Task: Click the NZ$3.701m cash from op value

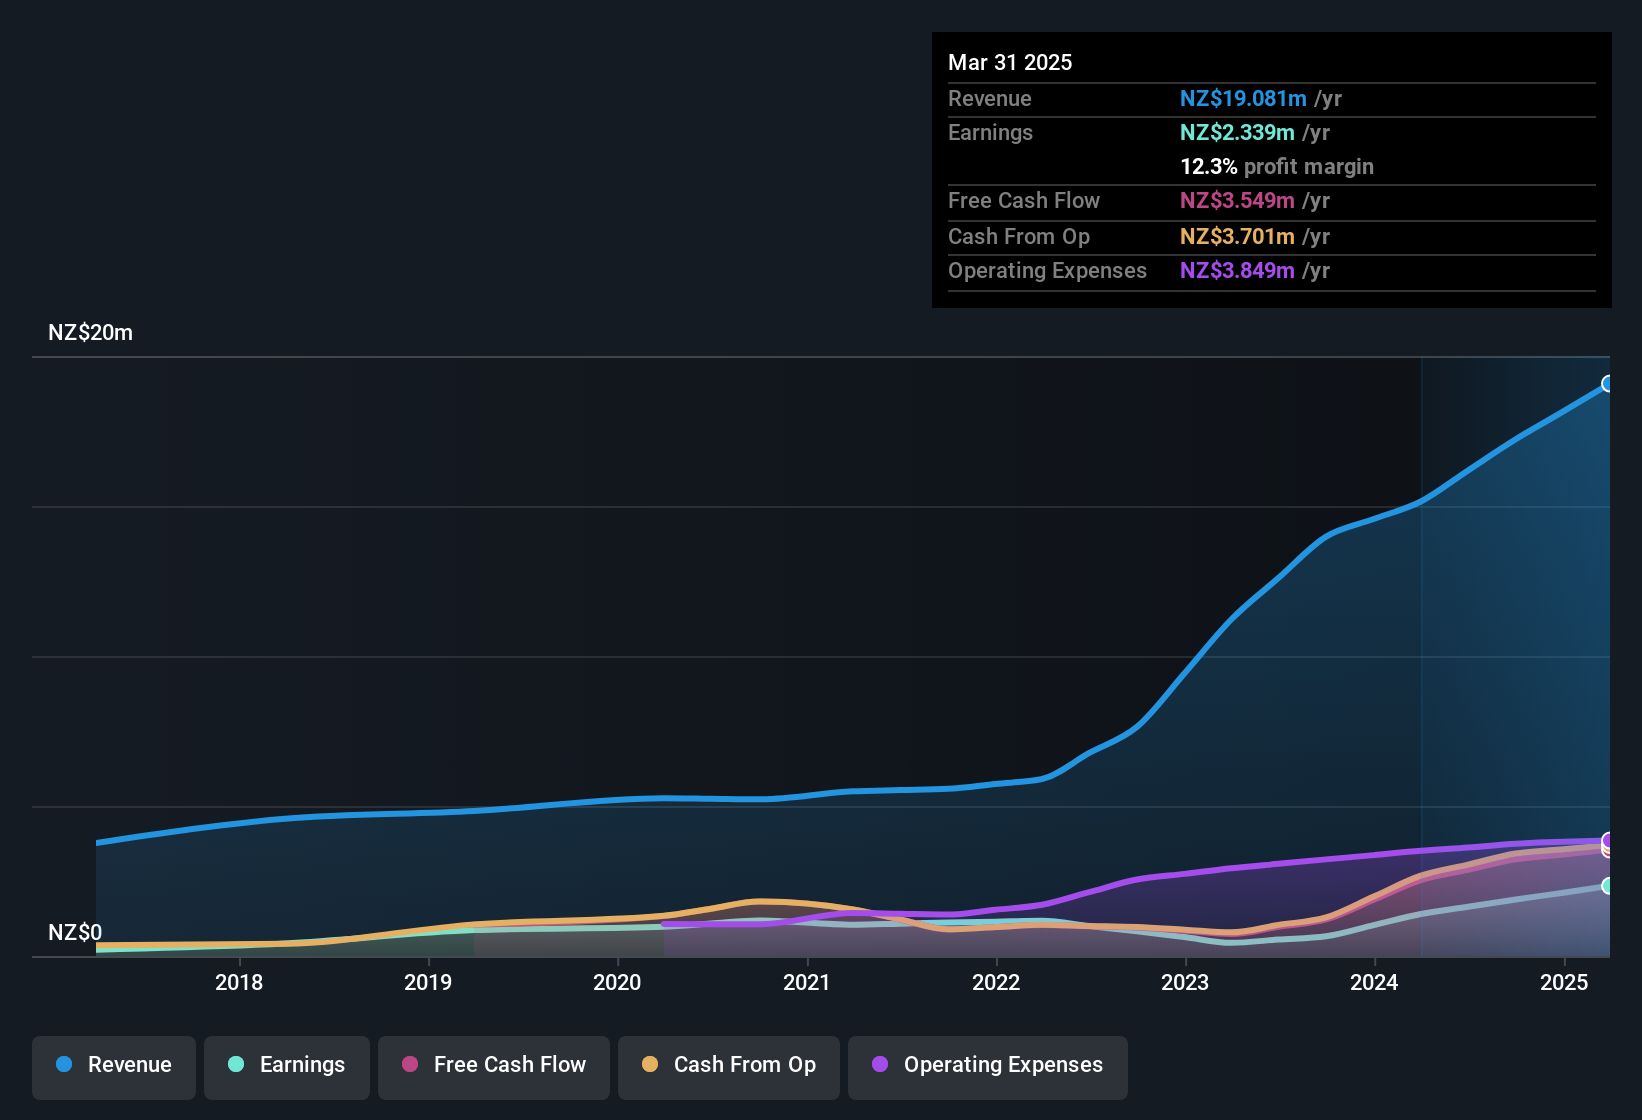Action: point(1237,237)
